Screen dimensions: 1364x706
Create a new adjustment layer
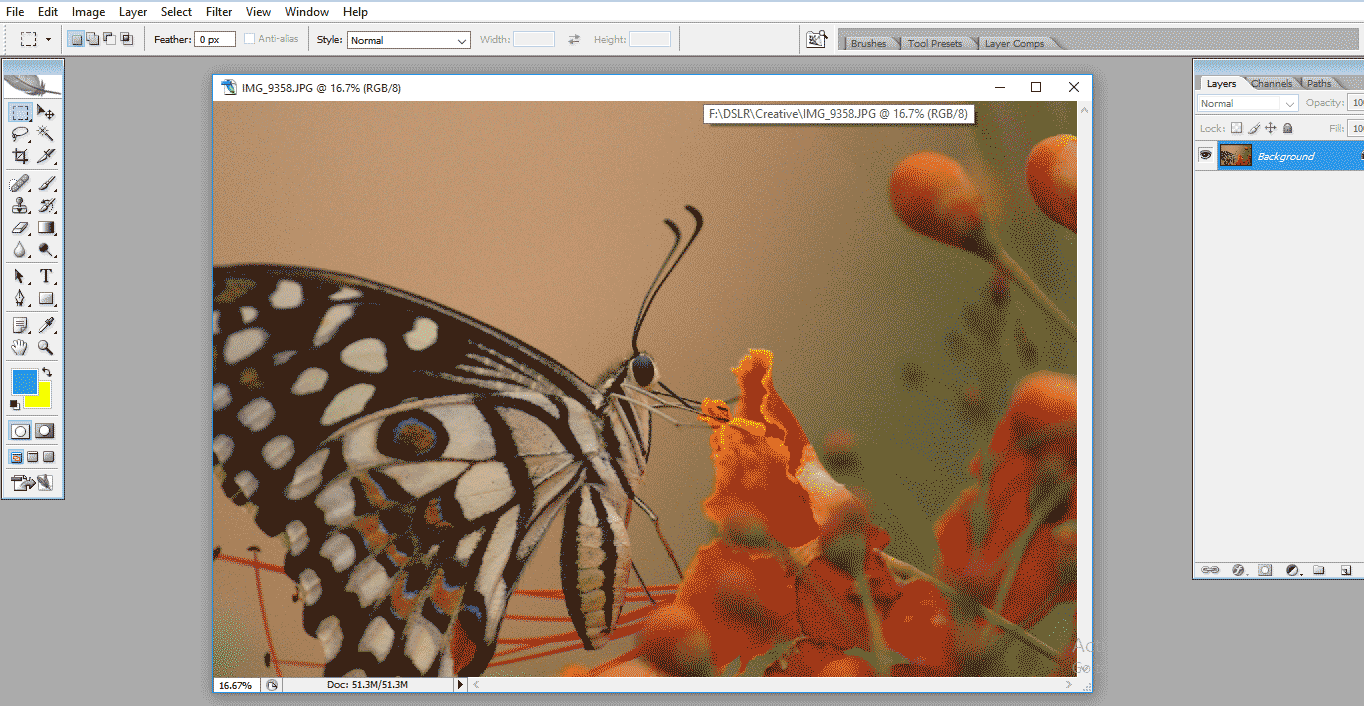(1292, 569)
